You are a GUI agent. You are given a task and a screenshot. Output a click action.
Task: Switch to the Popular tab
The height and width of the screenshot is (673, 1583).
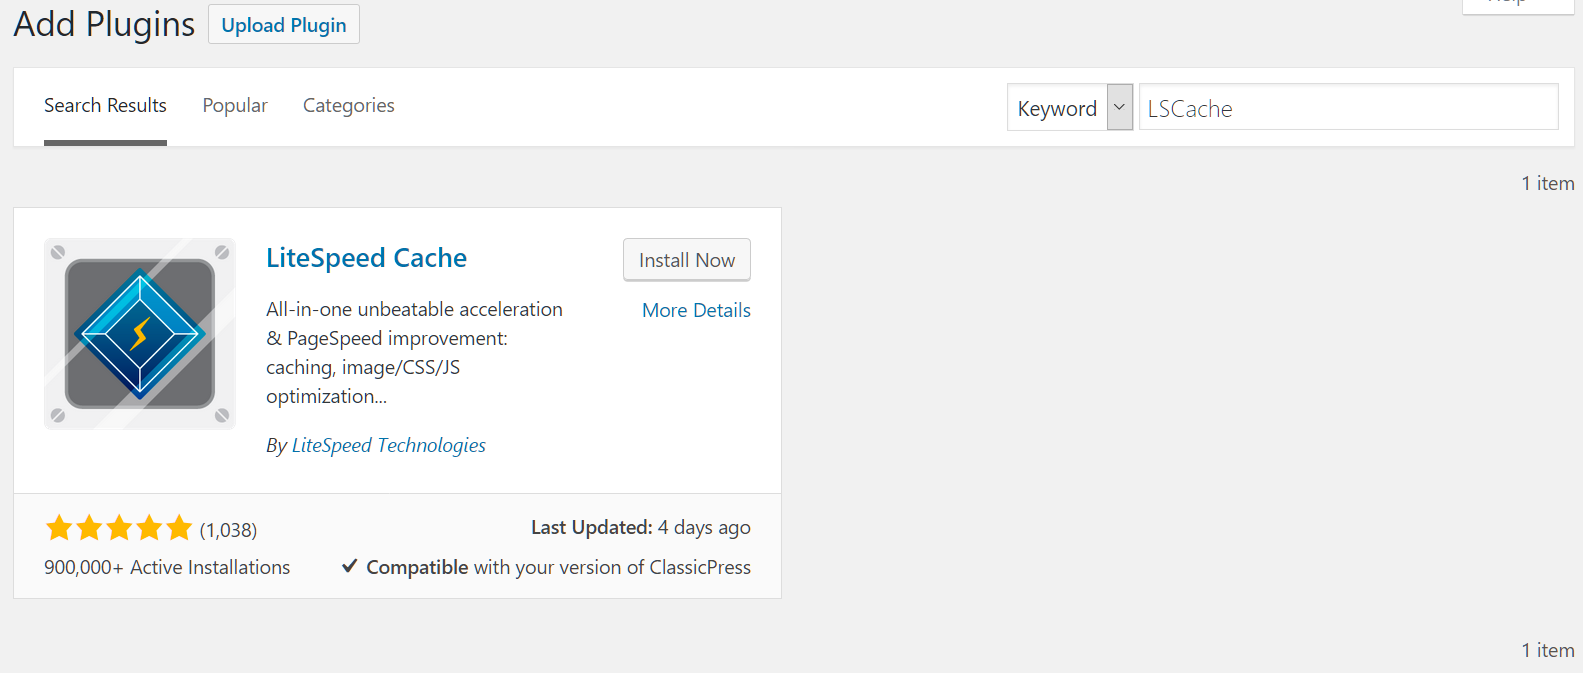(235, 106)
